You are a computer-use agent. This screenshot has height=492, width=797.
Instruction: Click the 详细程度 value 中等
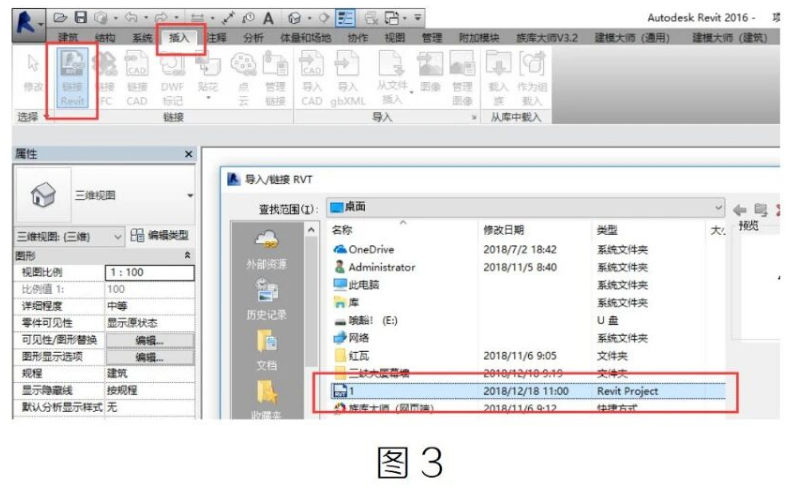(x=149, y=306)
